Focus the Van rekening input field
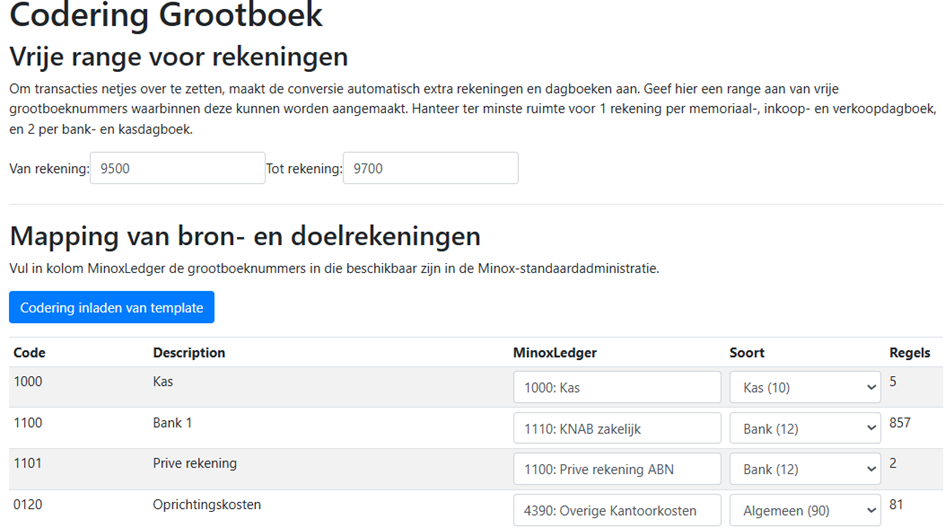Viewport: 945px width, 528px height. tap(178, 168)
